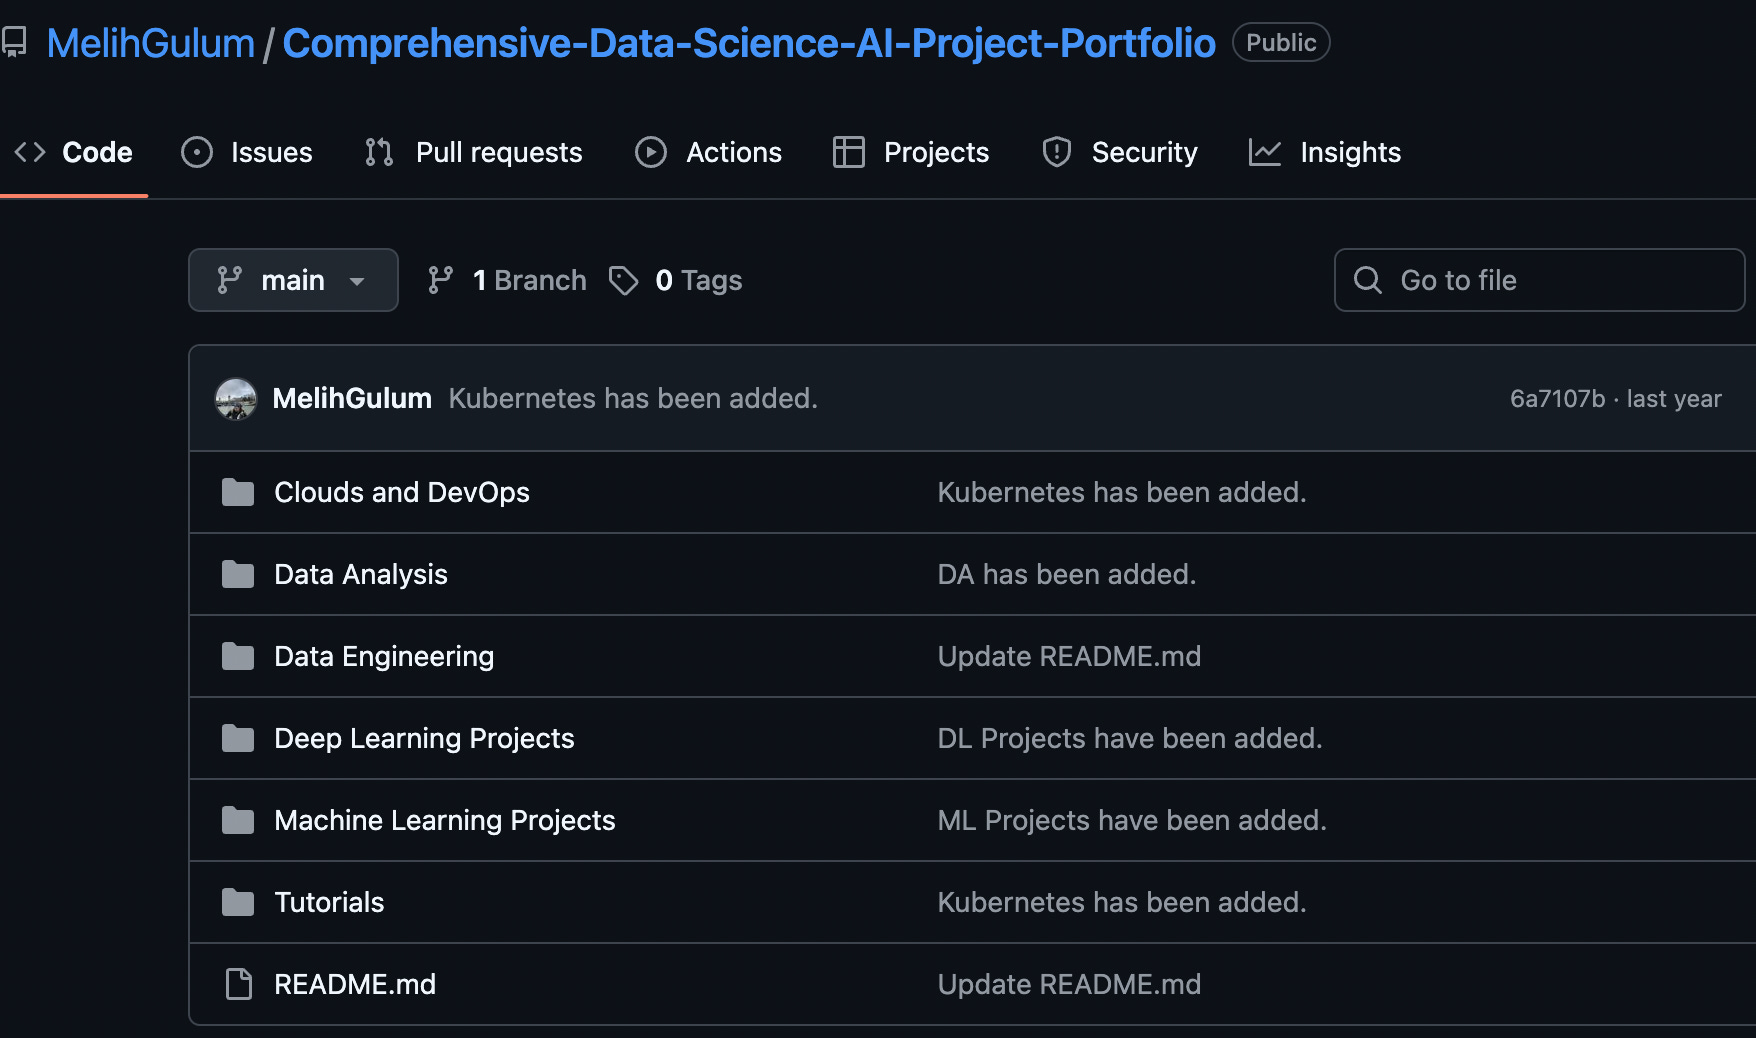Click the folder icon for Data Engineering
Viewport: 1756px width, 1038px height.
point(238,656)
